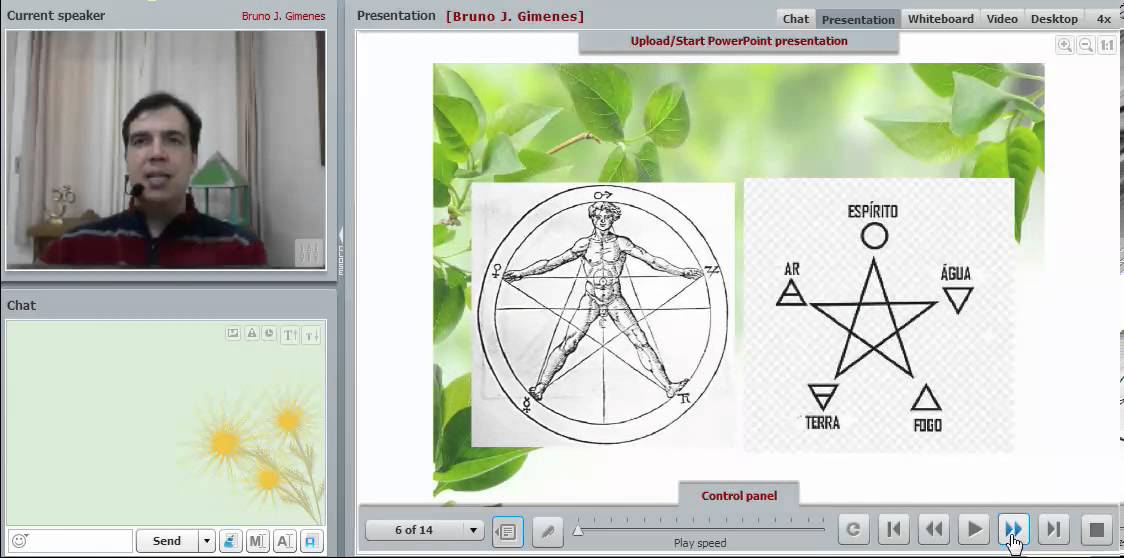Click the ÁGUA label on the slide
The height and width of the screenshot is (558, 1124).
pos(956,274)
